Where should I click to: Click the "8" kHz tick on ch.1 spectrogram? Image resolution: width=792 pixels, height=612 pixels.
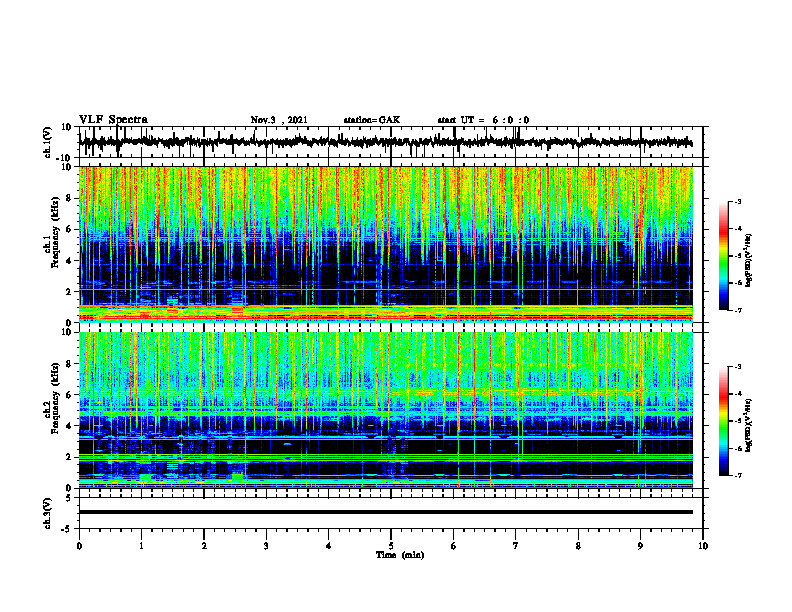pyautogui.click(x=69, y=198)
